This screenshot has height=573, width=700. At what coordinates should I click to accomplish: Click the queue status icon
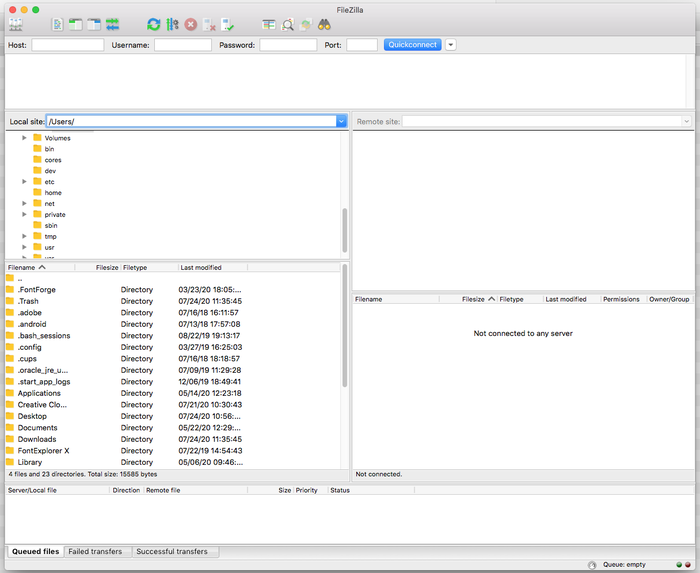(592, 565)
